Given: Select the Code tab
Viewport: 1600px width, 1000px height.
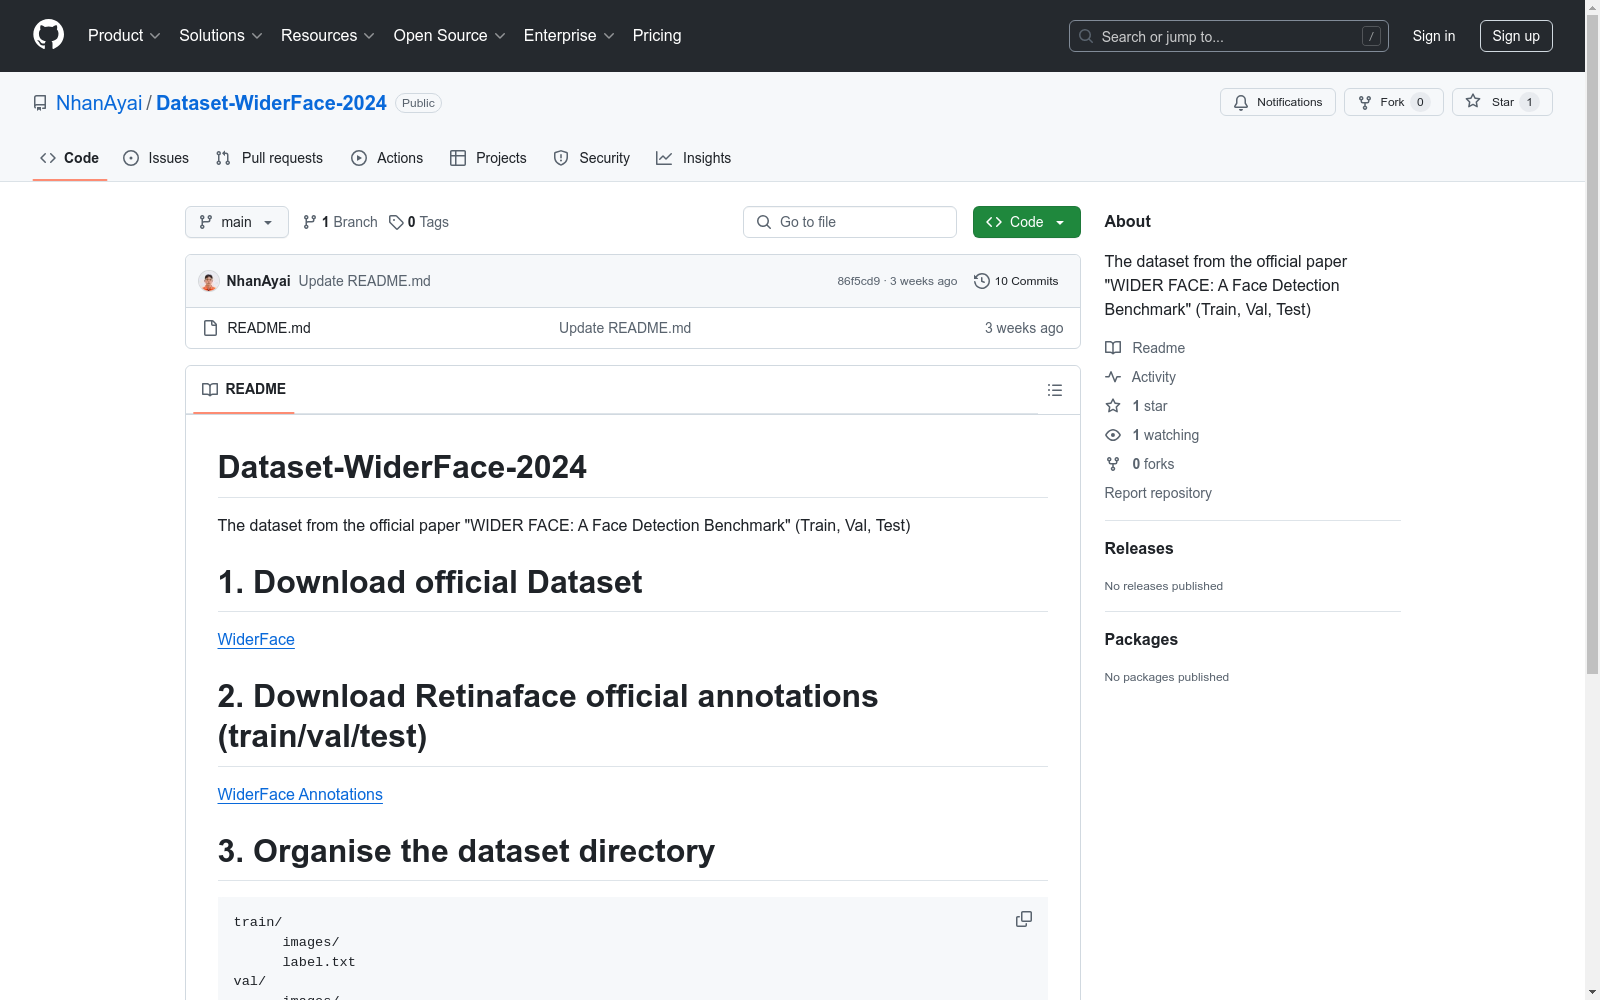Looking at the screenshot, I should point(69,158).
